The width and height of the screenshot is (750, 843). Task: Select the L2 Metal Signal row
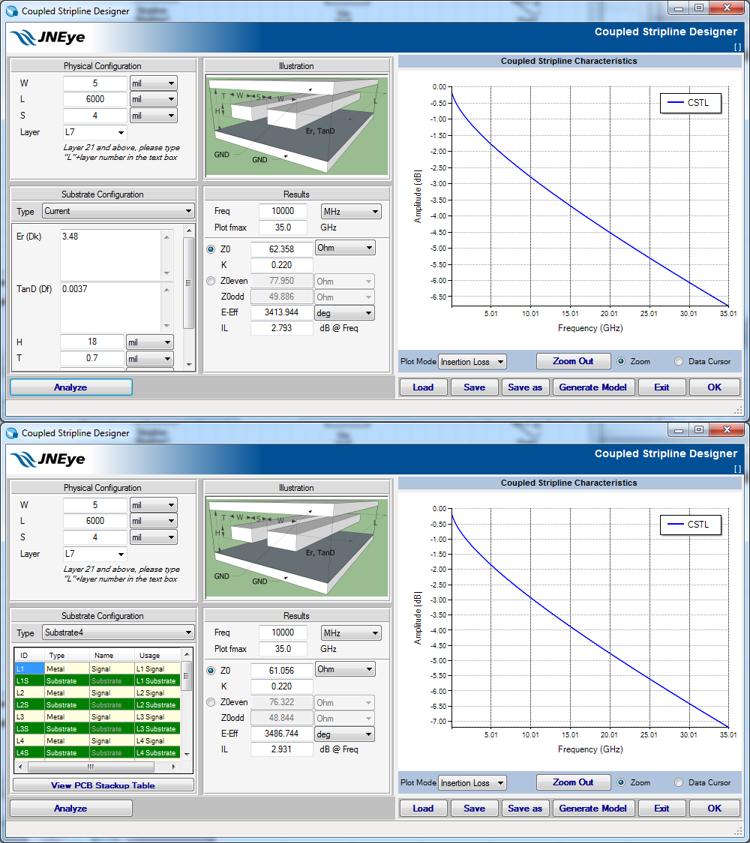coord(97,693)
